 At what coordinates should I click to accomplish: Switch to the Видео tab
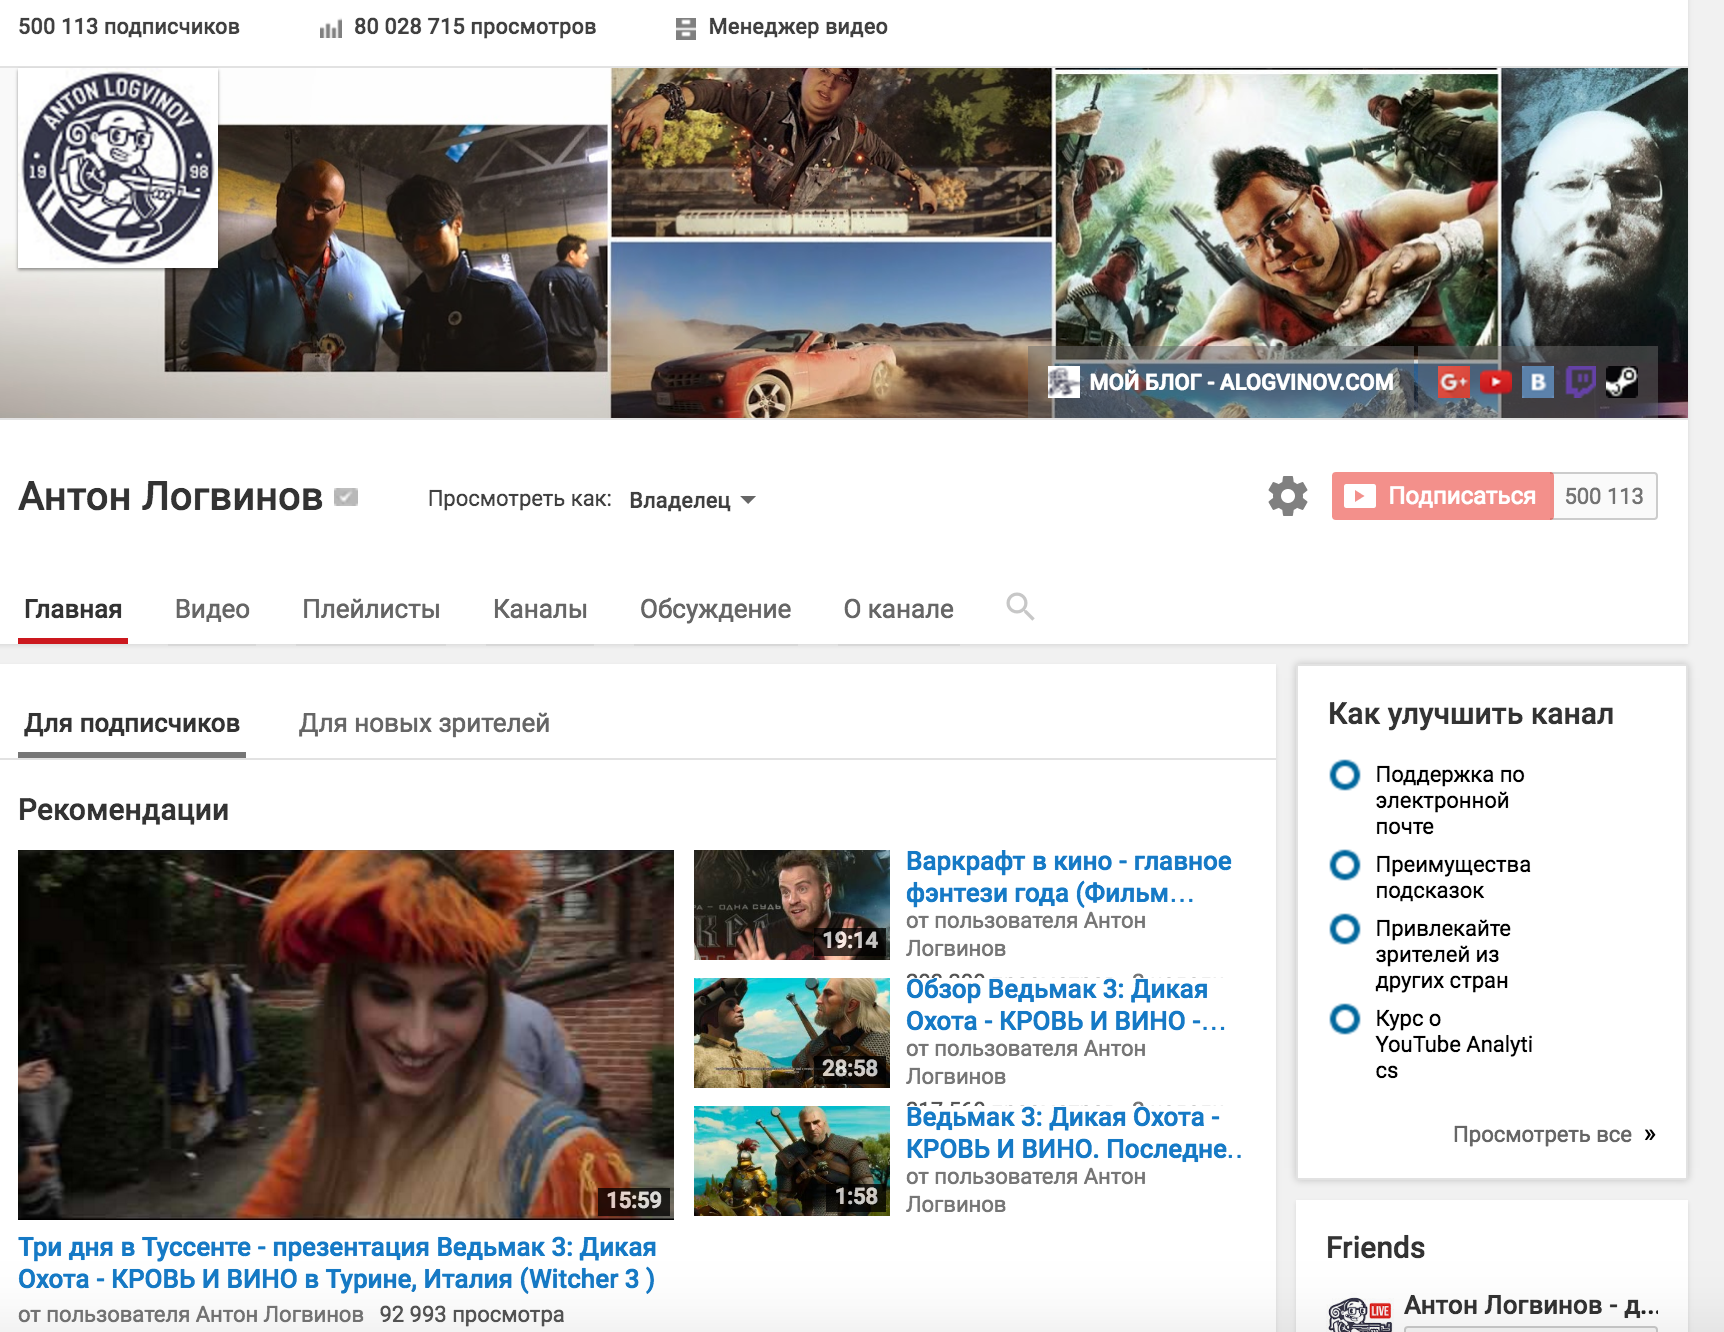tap(212, 609)
